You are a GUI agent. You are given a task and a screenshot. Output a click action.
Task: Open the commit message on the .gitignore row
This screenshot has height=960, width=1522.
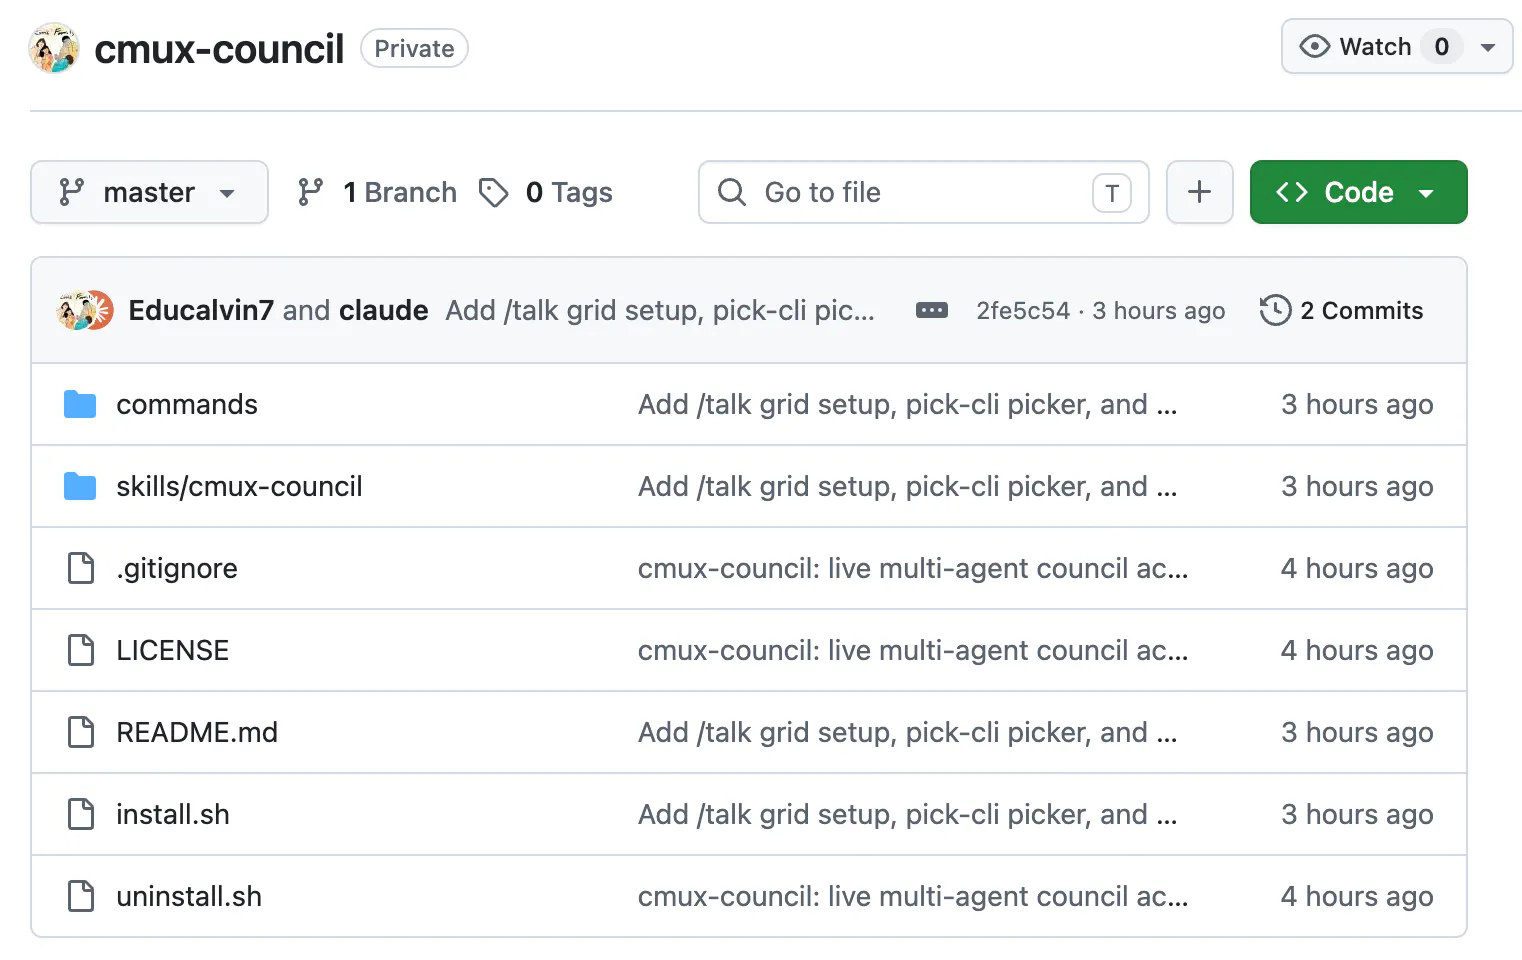click(x=913, y=568)
